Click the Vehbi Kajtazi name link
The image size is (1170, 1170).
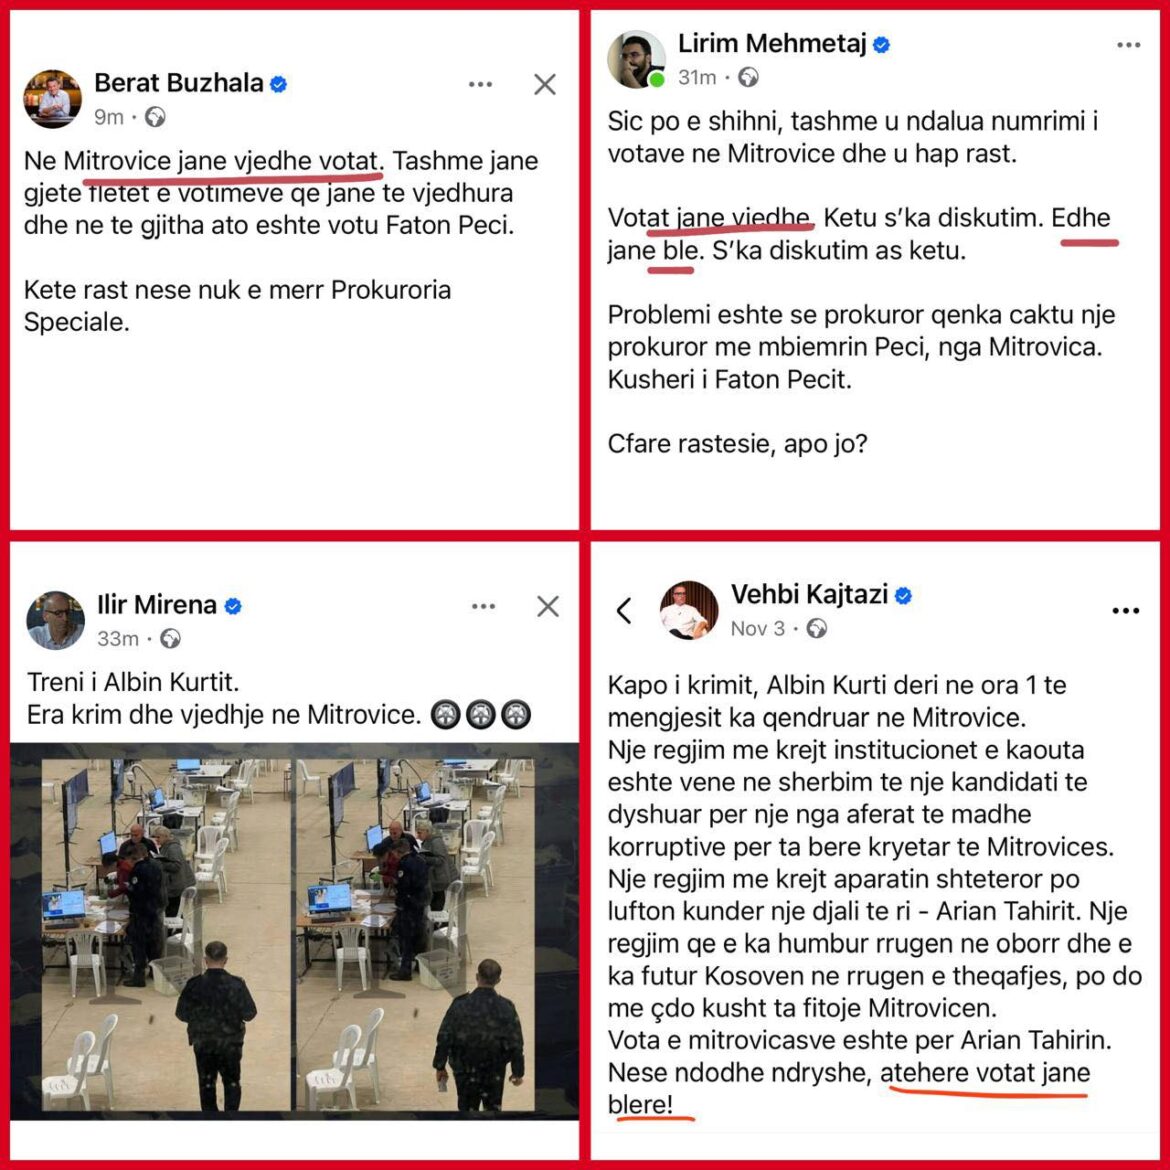click(810, 595)
